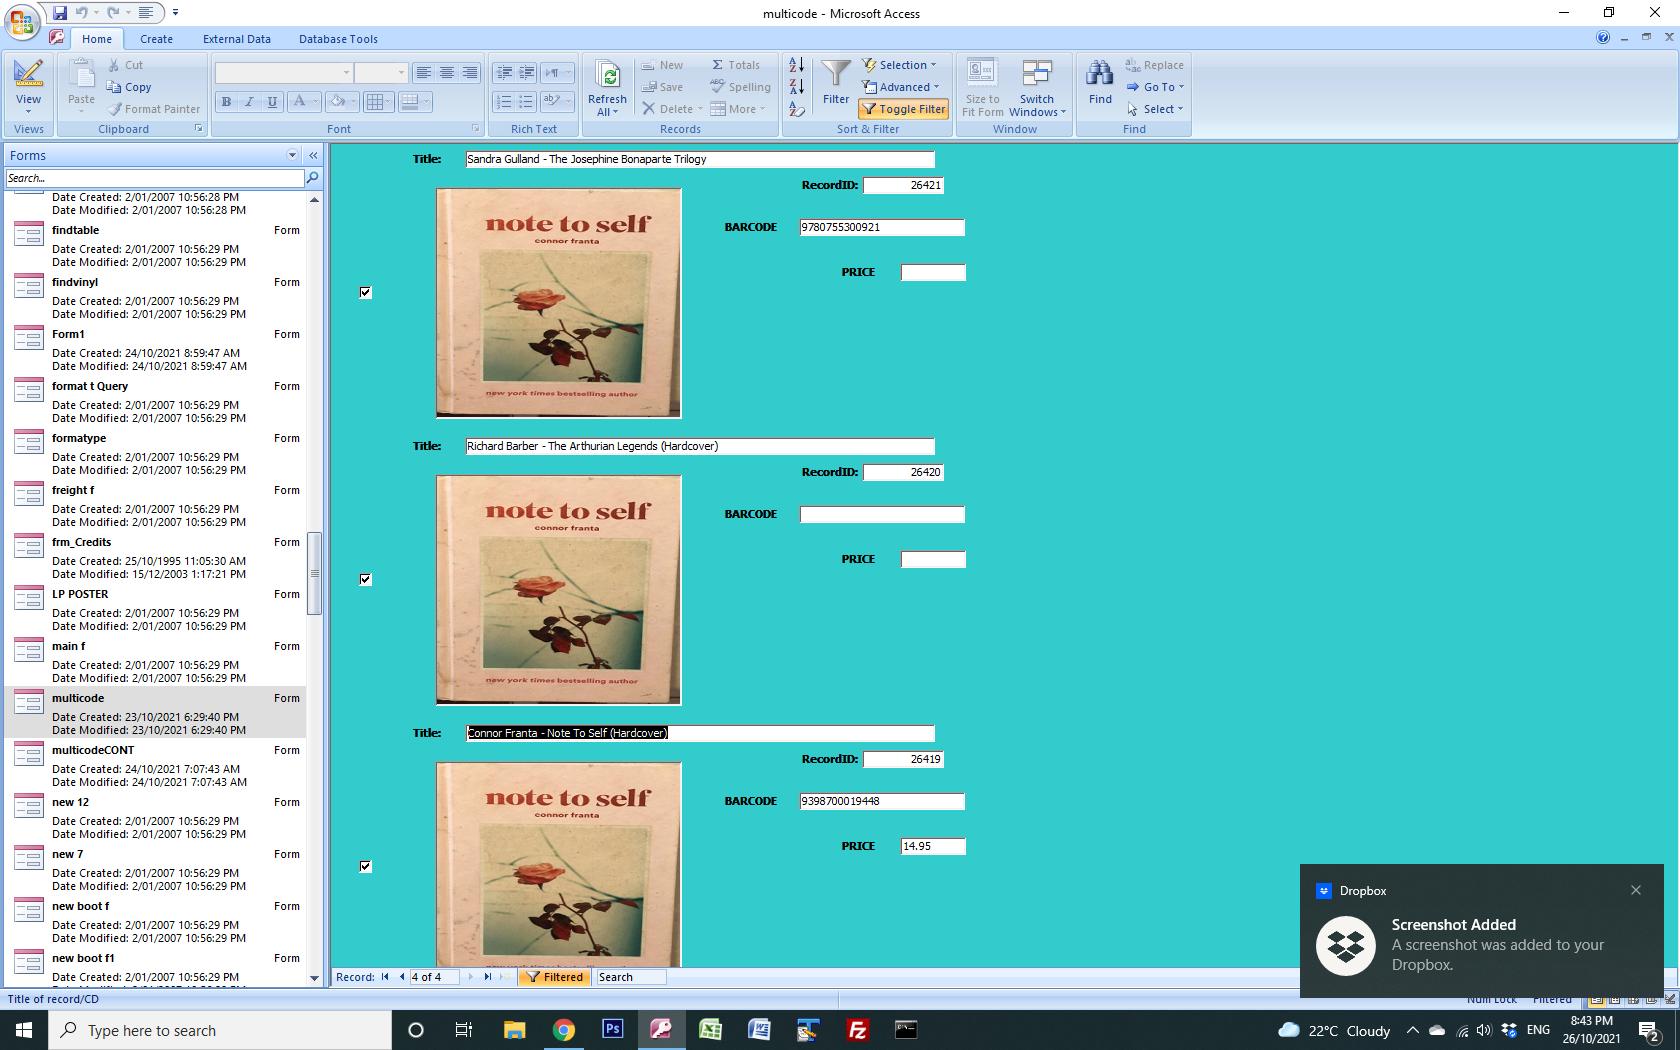This screenshot has width=1680, height=1050.
Task: Click the Office button logo
Action: 22,21
